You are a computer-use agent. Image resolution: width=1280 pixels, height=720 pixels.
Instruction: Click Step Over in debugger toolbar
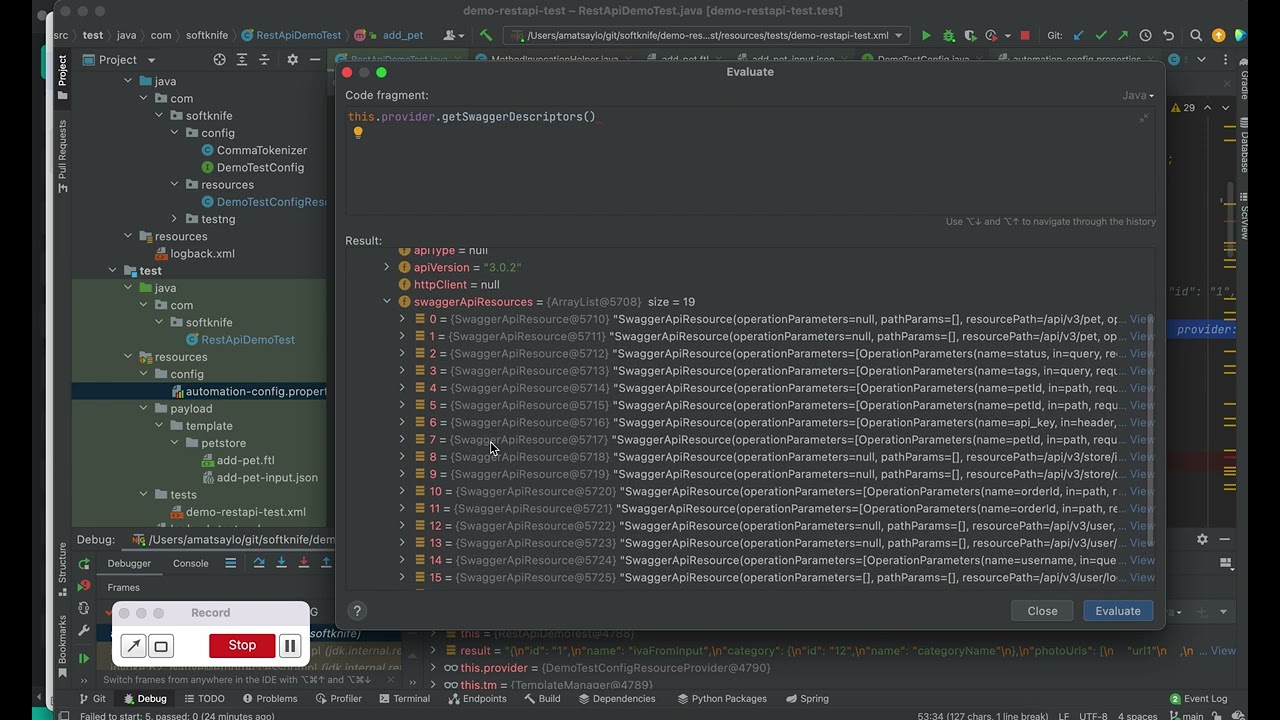coord(259,563)
